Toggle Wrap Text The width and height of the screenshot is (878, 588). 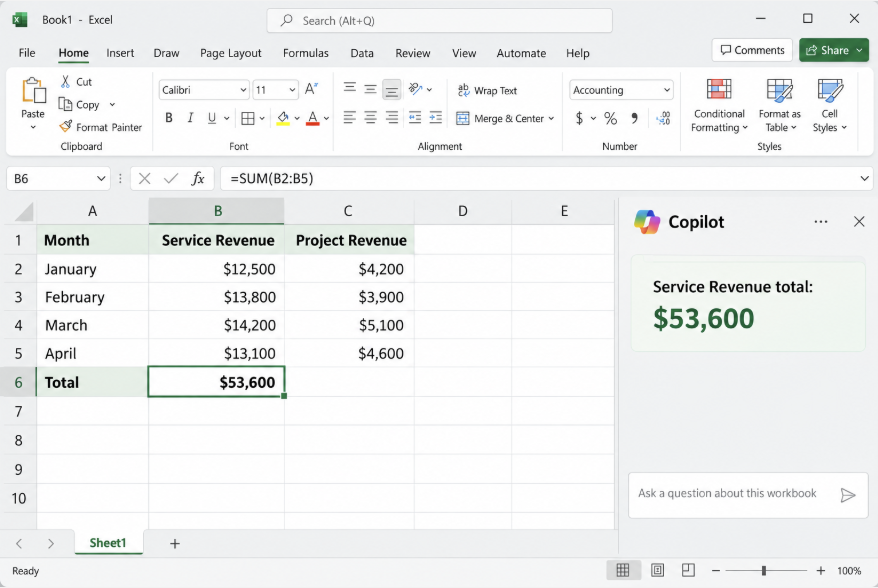point(487,90)
